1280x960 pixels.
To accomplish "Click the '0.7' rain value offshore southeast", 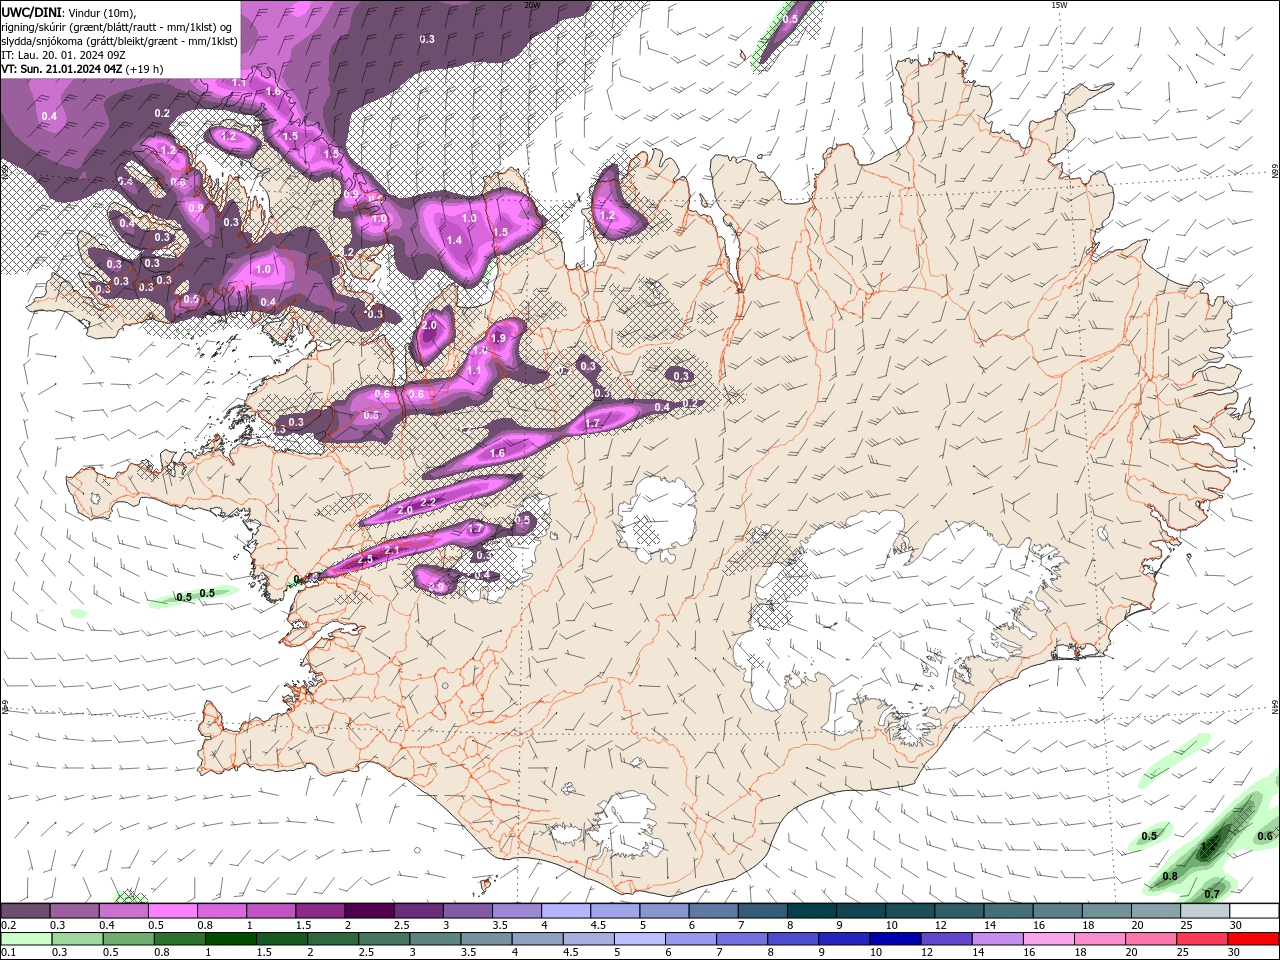I will [x=1212, y=894].
